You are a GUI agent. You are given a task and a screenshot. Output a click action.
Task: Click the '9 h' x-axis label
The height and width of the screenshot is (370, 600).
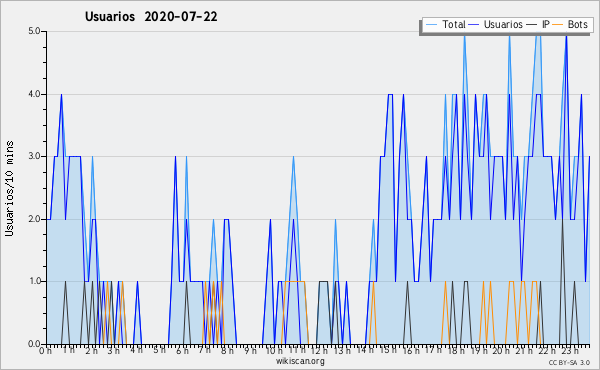click(250, 350)
